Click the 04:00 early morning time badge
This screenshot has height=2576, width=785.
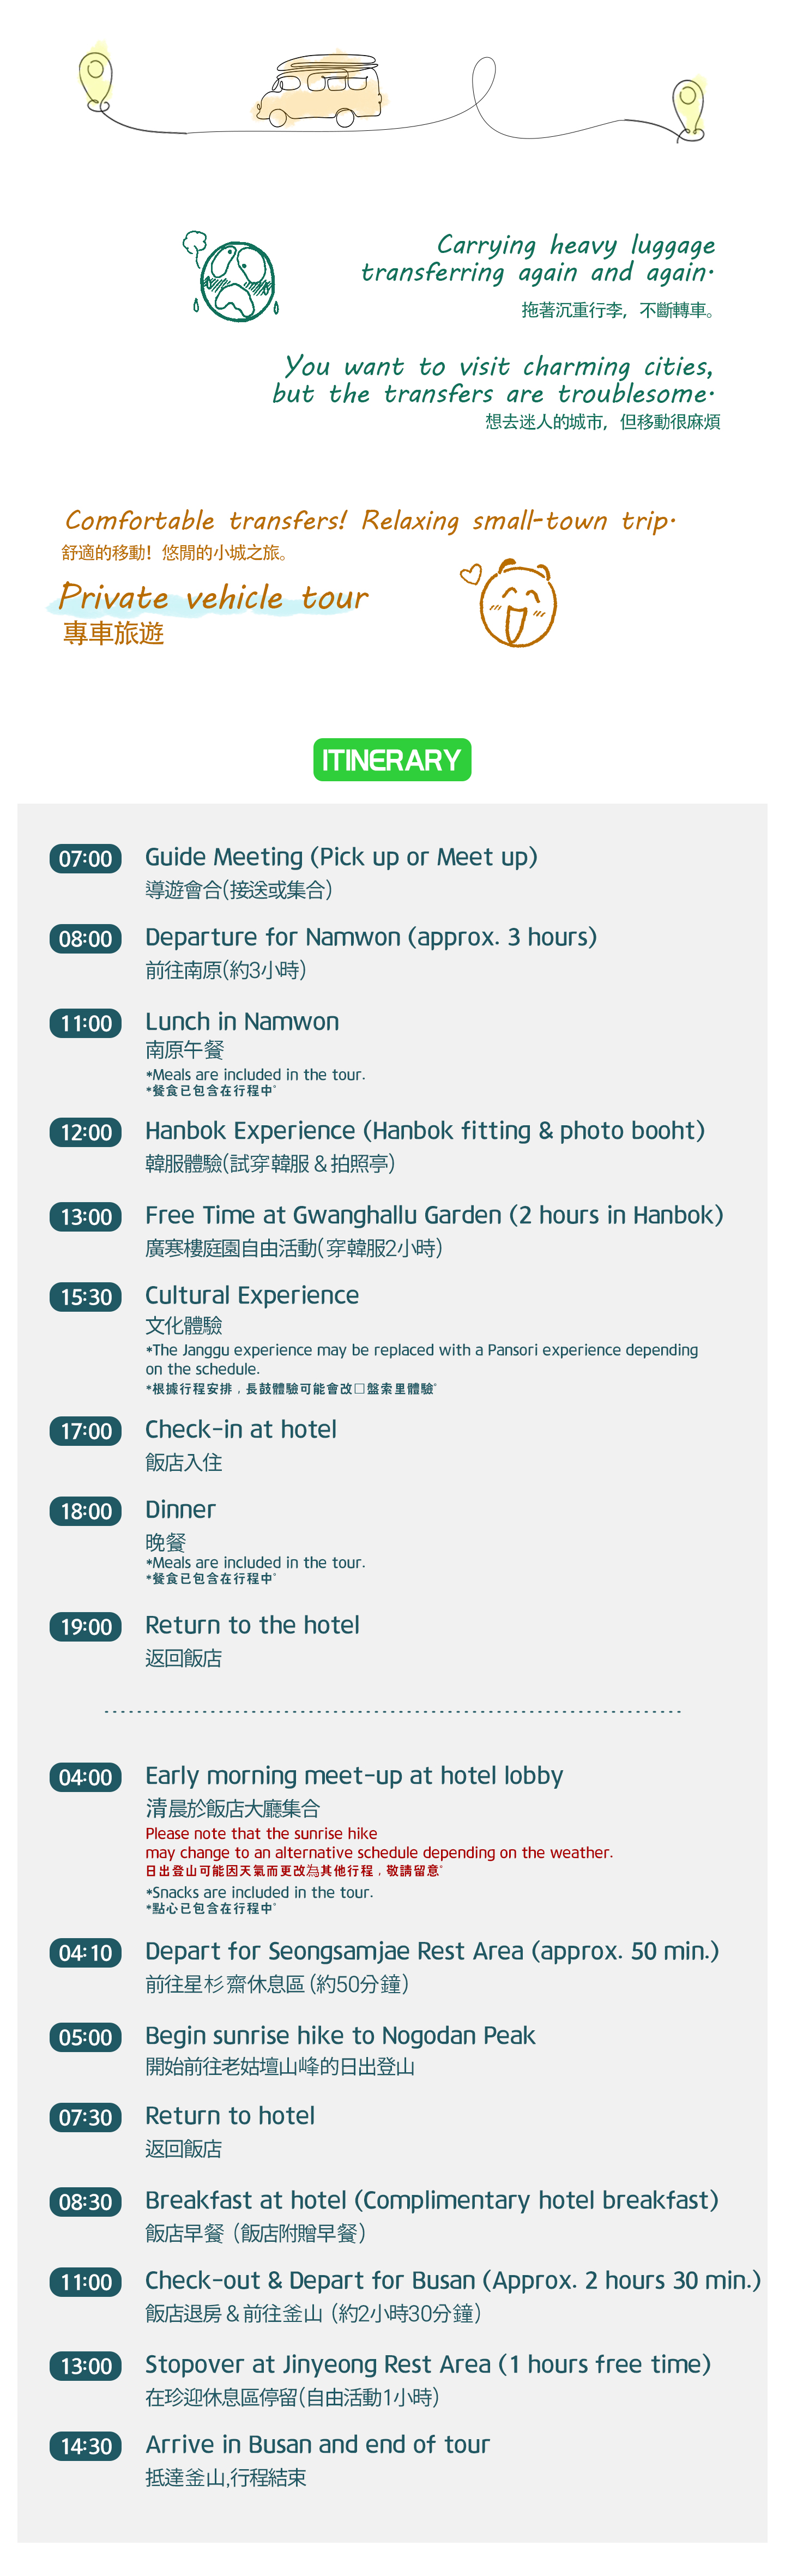[85, 1777]
